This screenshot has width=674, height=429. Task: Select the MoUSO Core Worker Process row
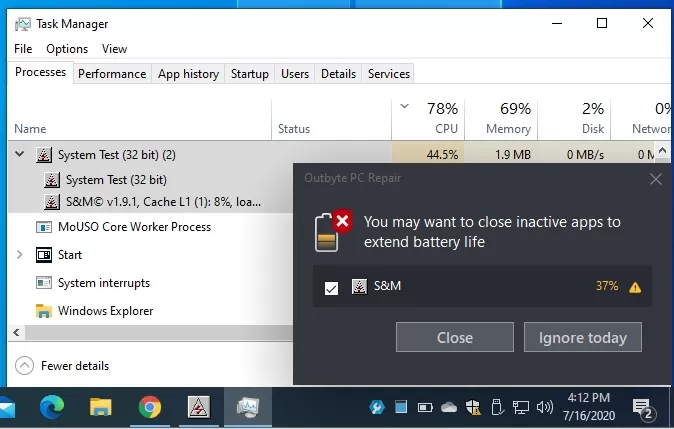150,227
